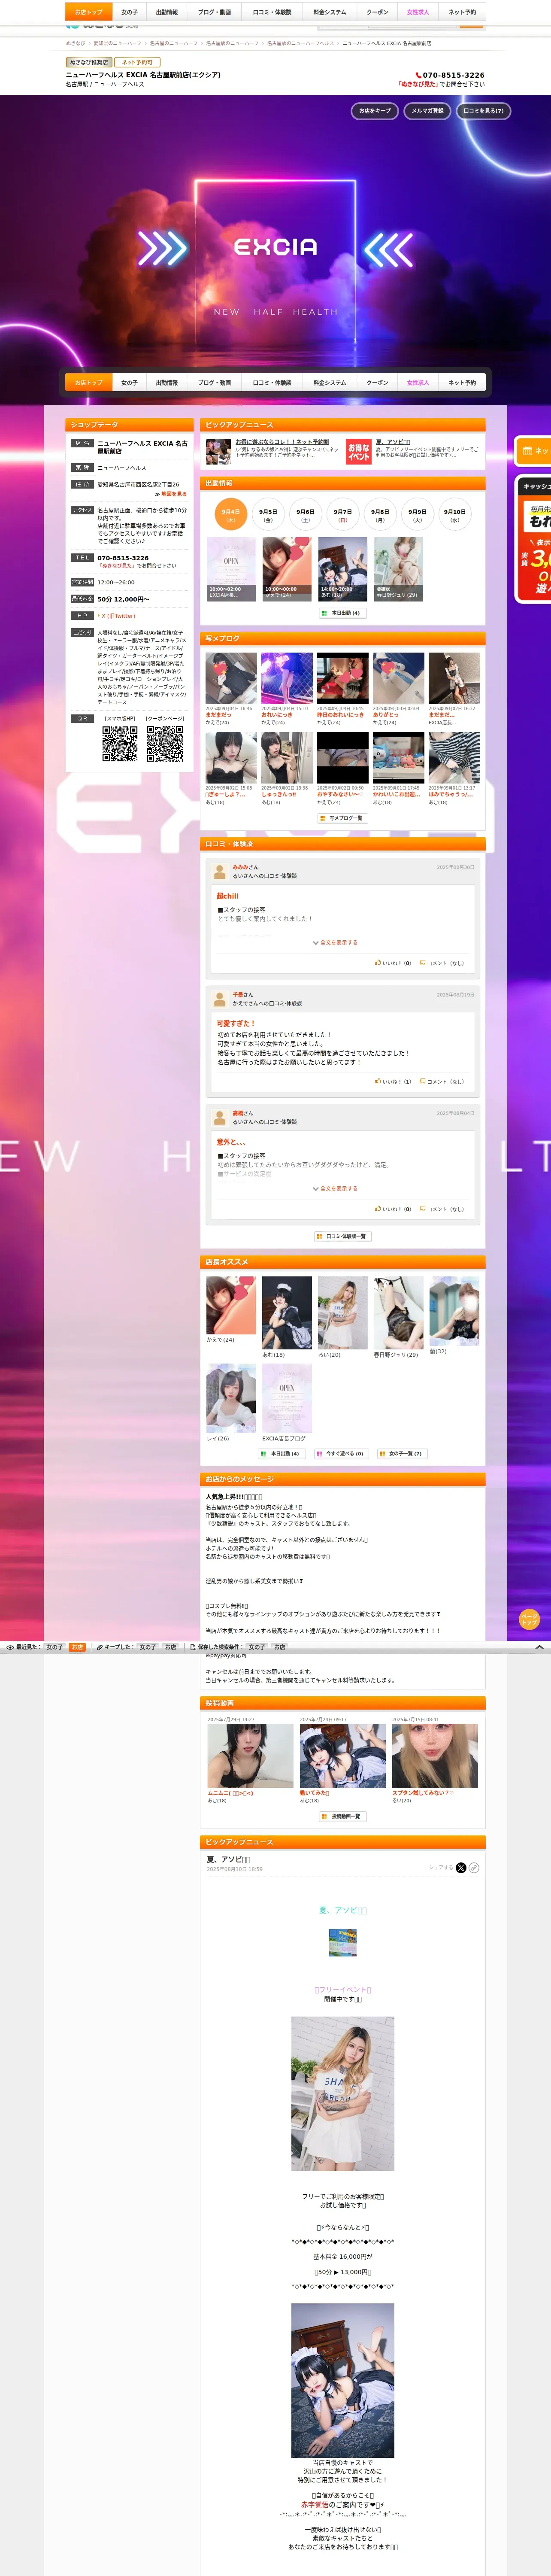Open レイ(26) recommended thumbnail
The height and width of the screenshot is (2576, 551).
pyautogui.click(x=231, y=1398)
